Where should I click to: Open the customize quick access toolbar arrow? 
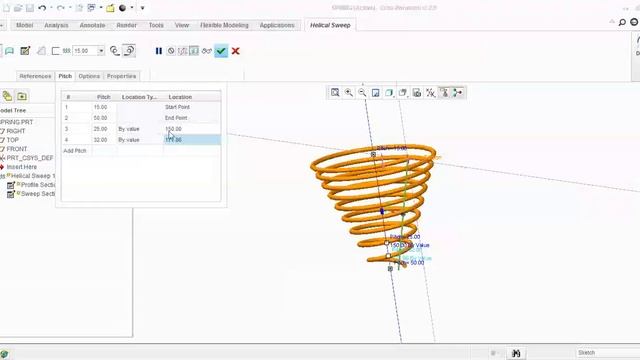click(x=142, y=8)
